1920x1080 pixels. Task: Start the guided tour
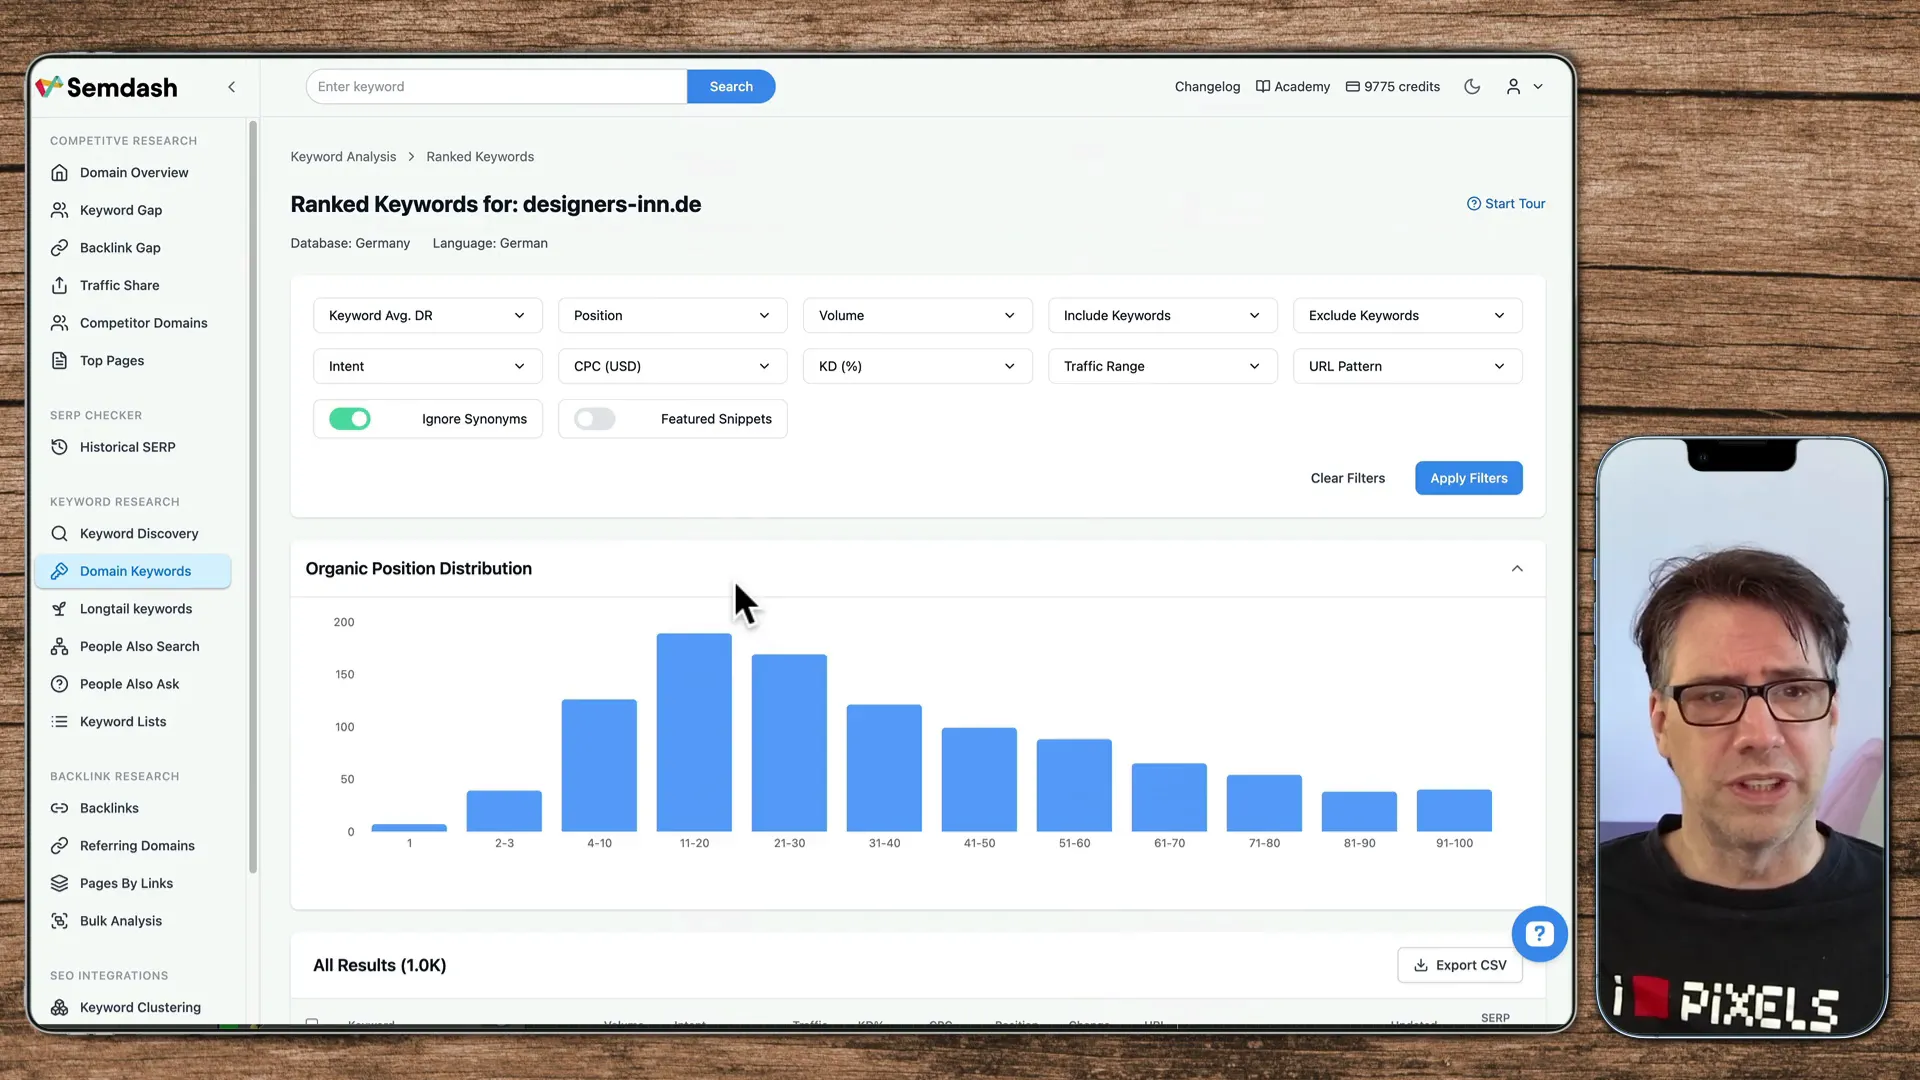pyautogui.click(x=1506, y=203)
